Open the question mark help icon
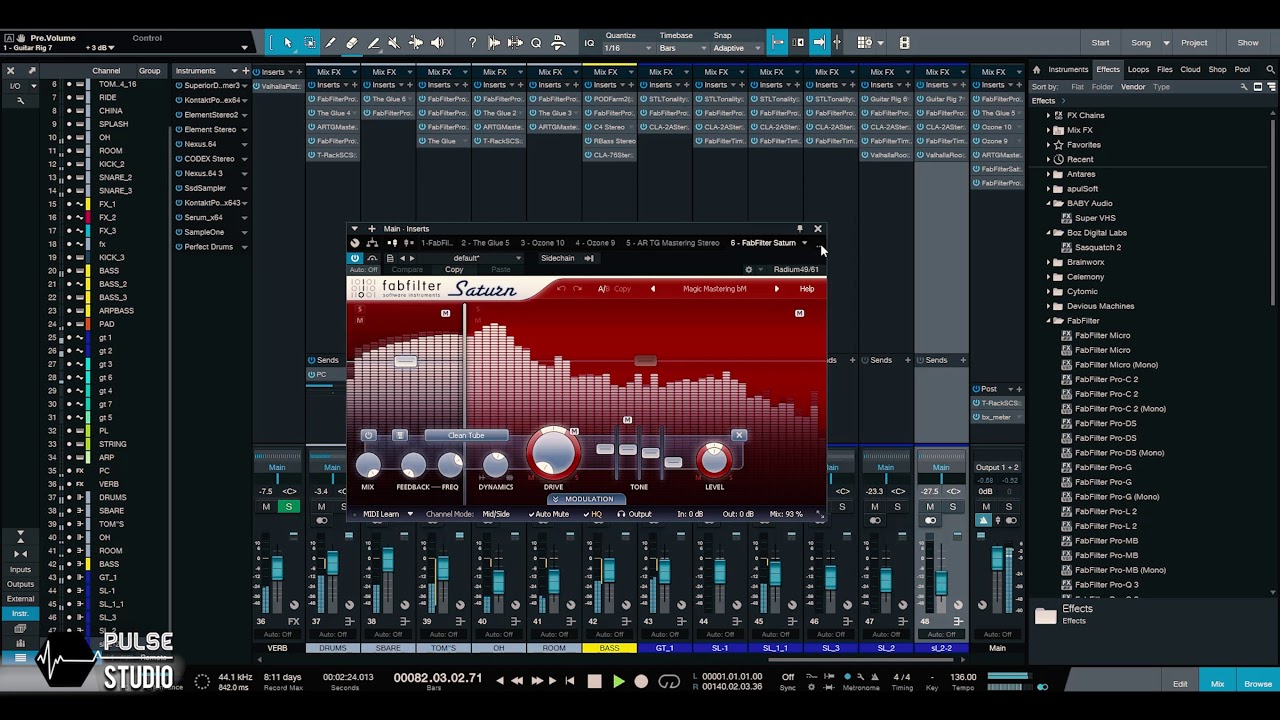This screenshot has width=1280, height=720. [x=472, y=43]
